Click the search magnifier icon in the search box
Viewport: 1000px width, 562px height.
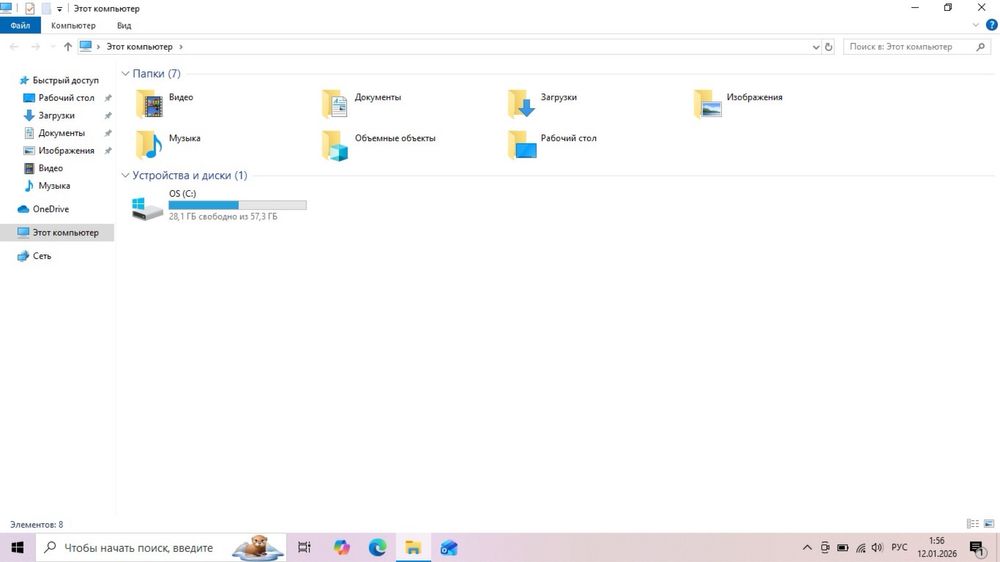point(981,47)
